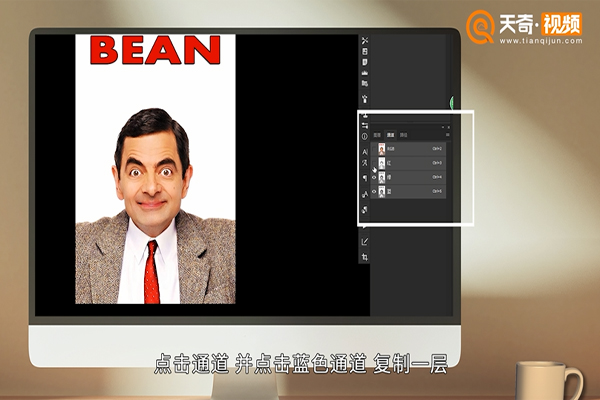The width and height of the screenshot is (600, 400).
Task: Open the Channels panel flyout menu
Action: tap(448, 135)
